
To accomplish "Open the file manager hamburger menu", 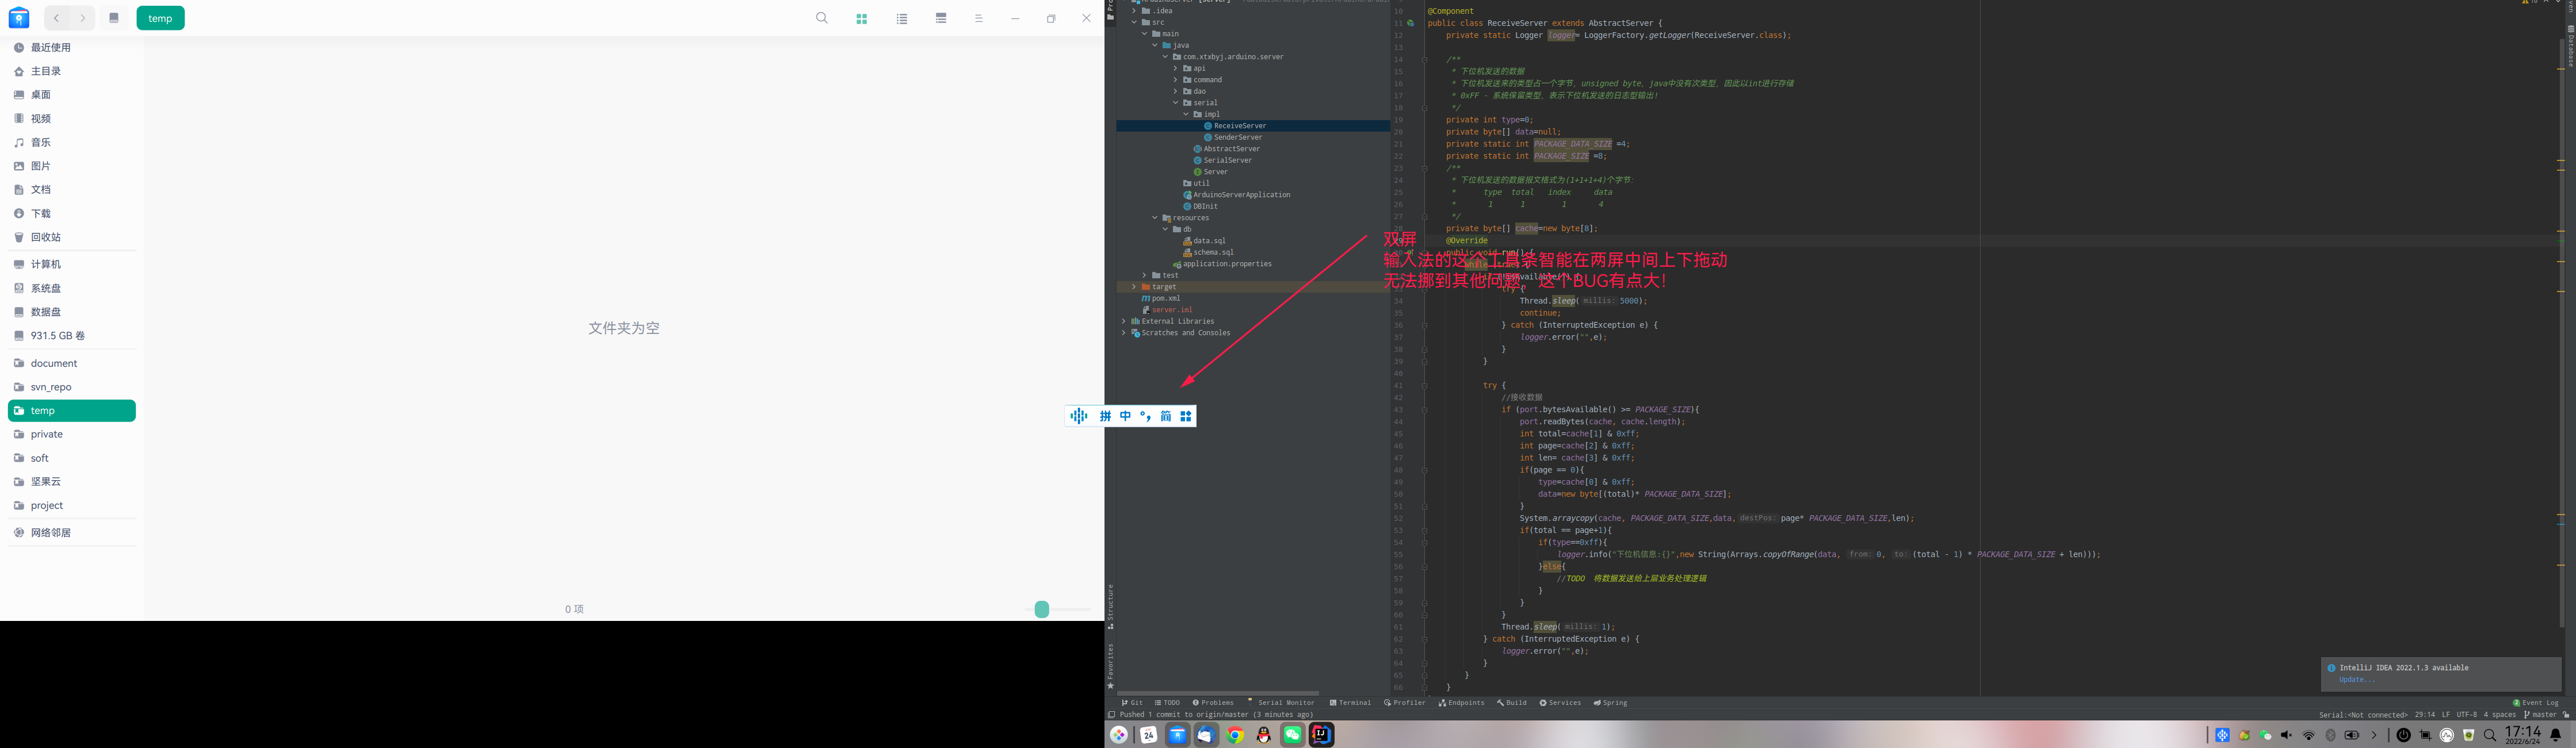I will 979,18.
